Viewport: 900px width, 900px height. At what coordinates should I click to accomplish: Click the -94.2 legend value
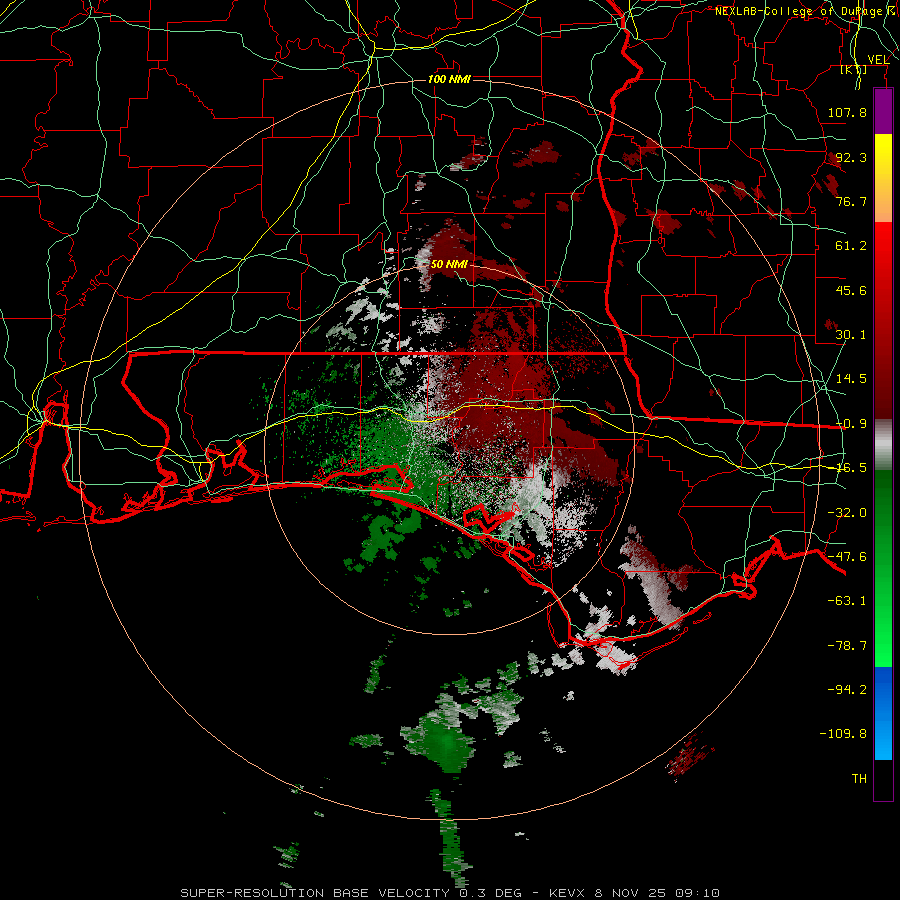pyautogui.click(x=847, y=690)
